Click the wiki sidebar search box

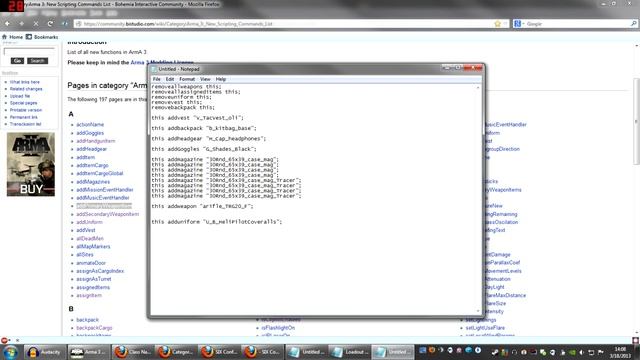(29, 51)
